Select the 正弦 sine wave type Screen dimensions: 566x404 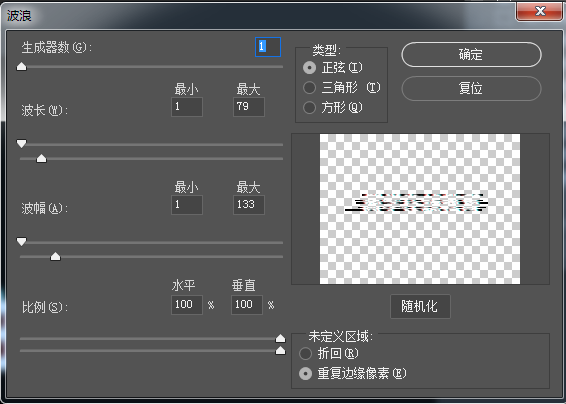pos(309,68)
